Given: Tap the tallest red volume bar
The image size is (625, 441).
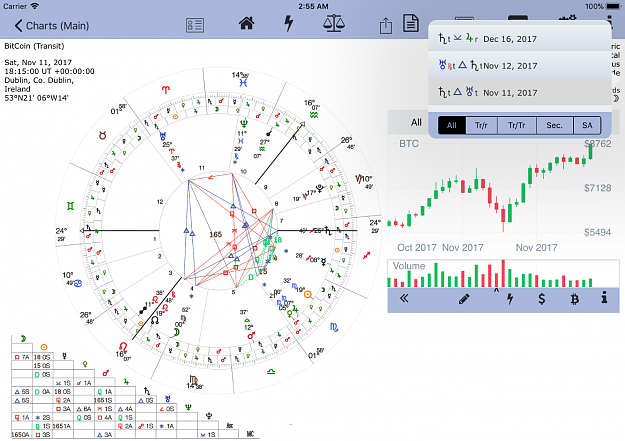Looking at the screenshot, I should (x=503, y=274).
